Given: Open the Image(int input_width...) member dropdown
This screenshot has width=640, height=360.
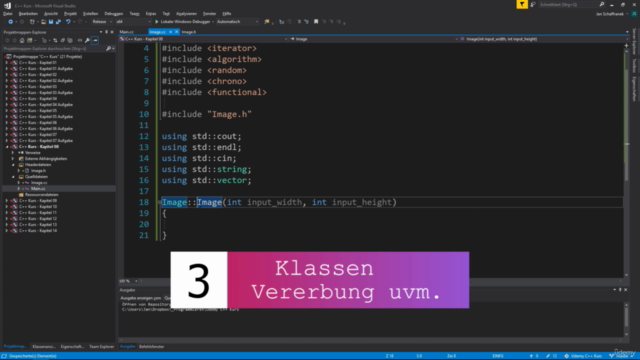Looking at the screenshot, I should (x=543, y=39).
